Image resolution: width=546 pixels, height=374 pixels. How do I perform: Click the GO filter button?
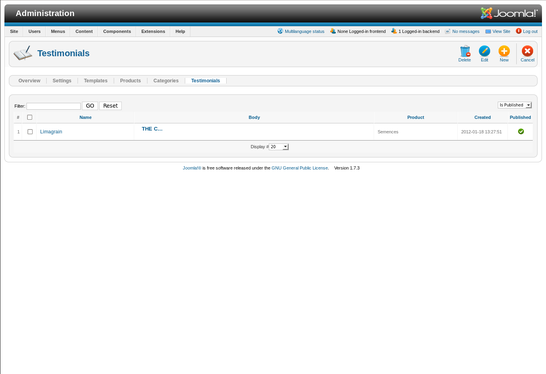pos(90,106)
